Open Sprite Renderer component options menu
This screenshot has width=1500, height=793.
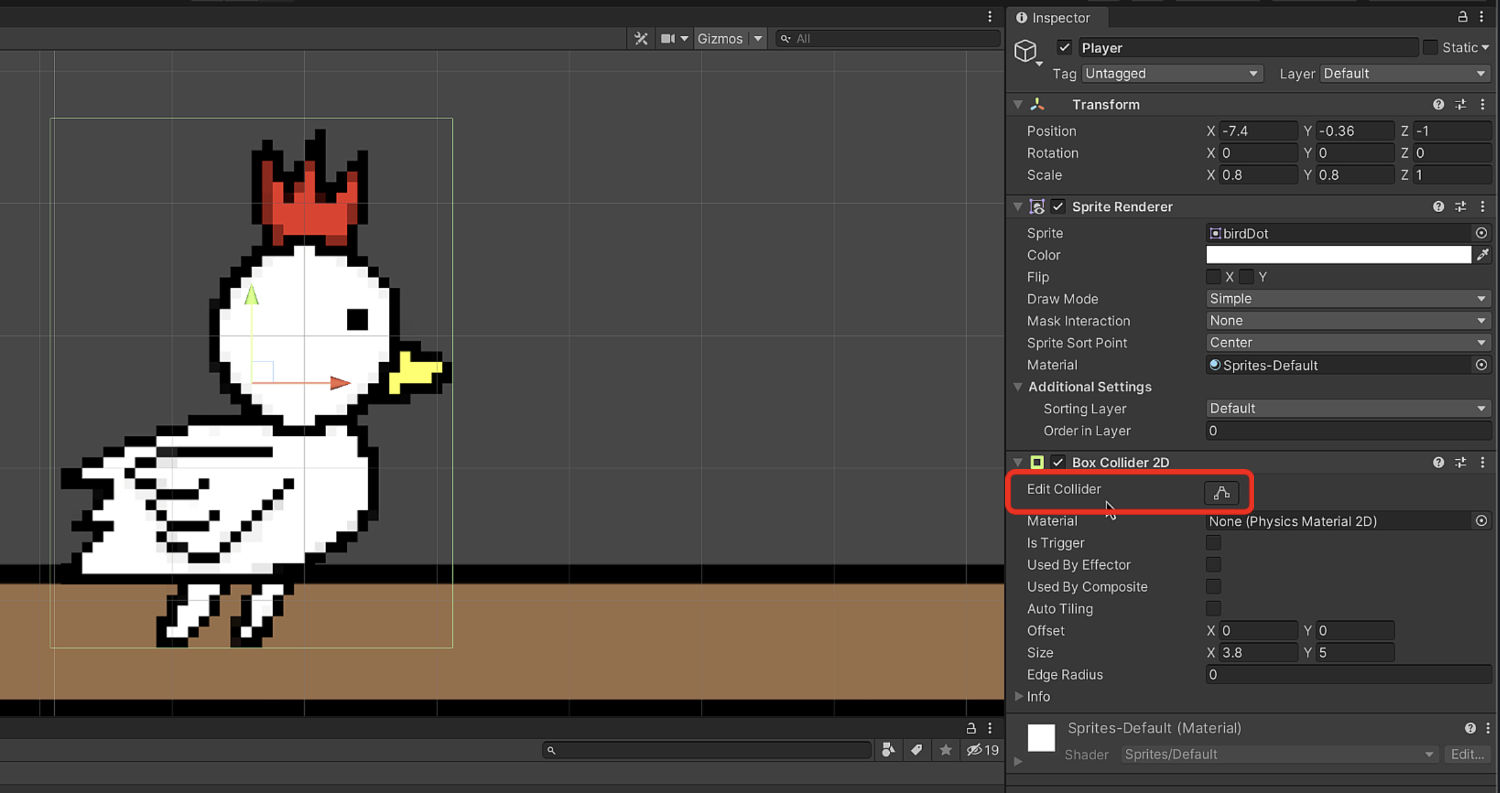click(1482, 207)
